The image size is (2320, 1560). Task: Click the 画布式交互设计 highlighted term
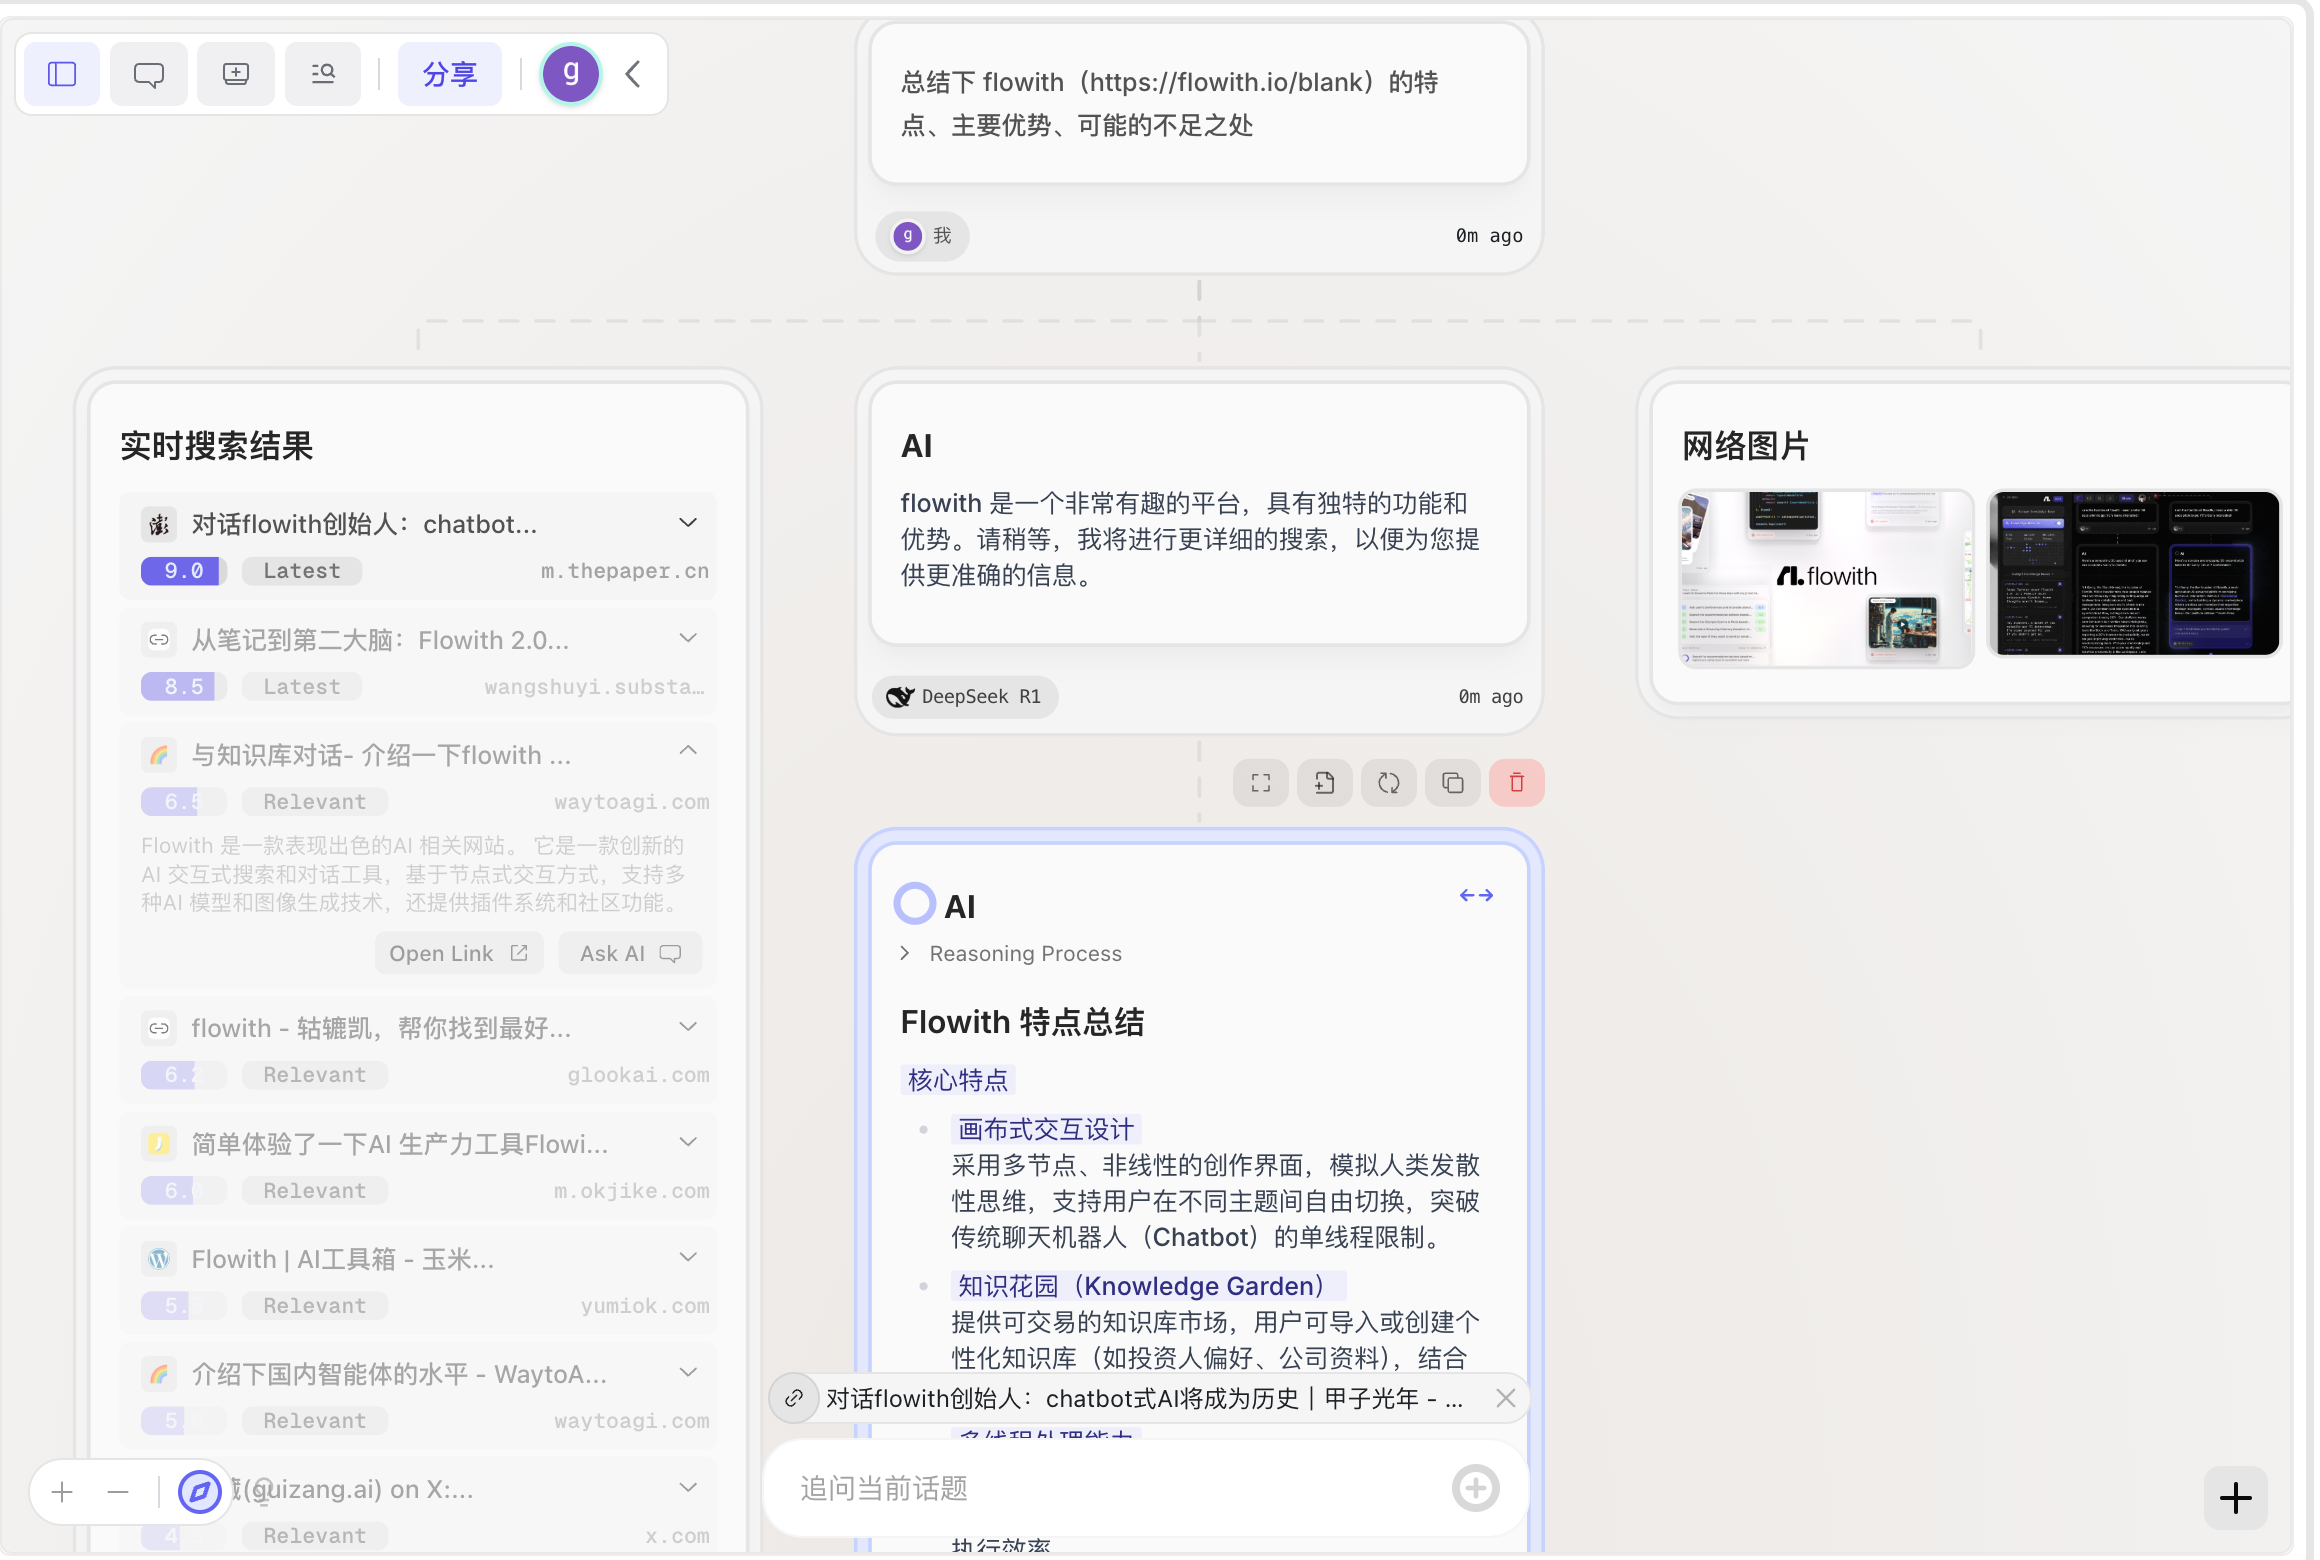(1046, 1130)
